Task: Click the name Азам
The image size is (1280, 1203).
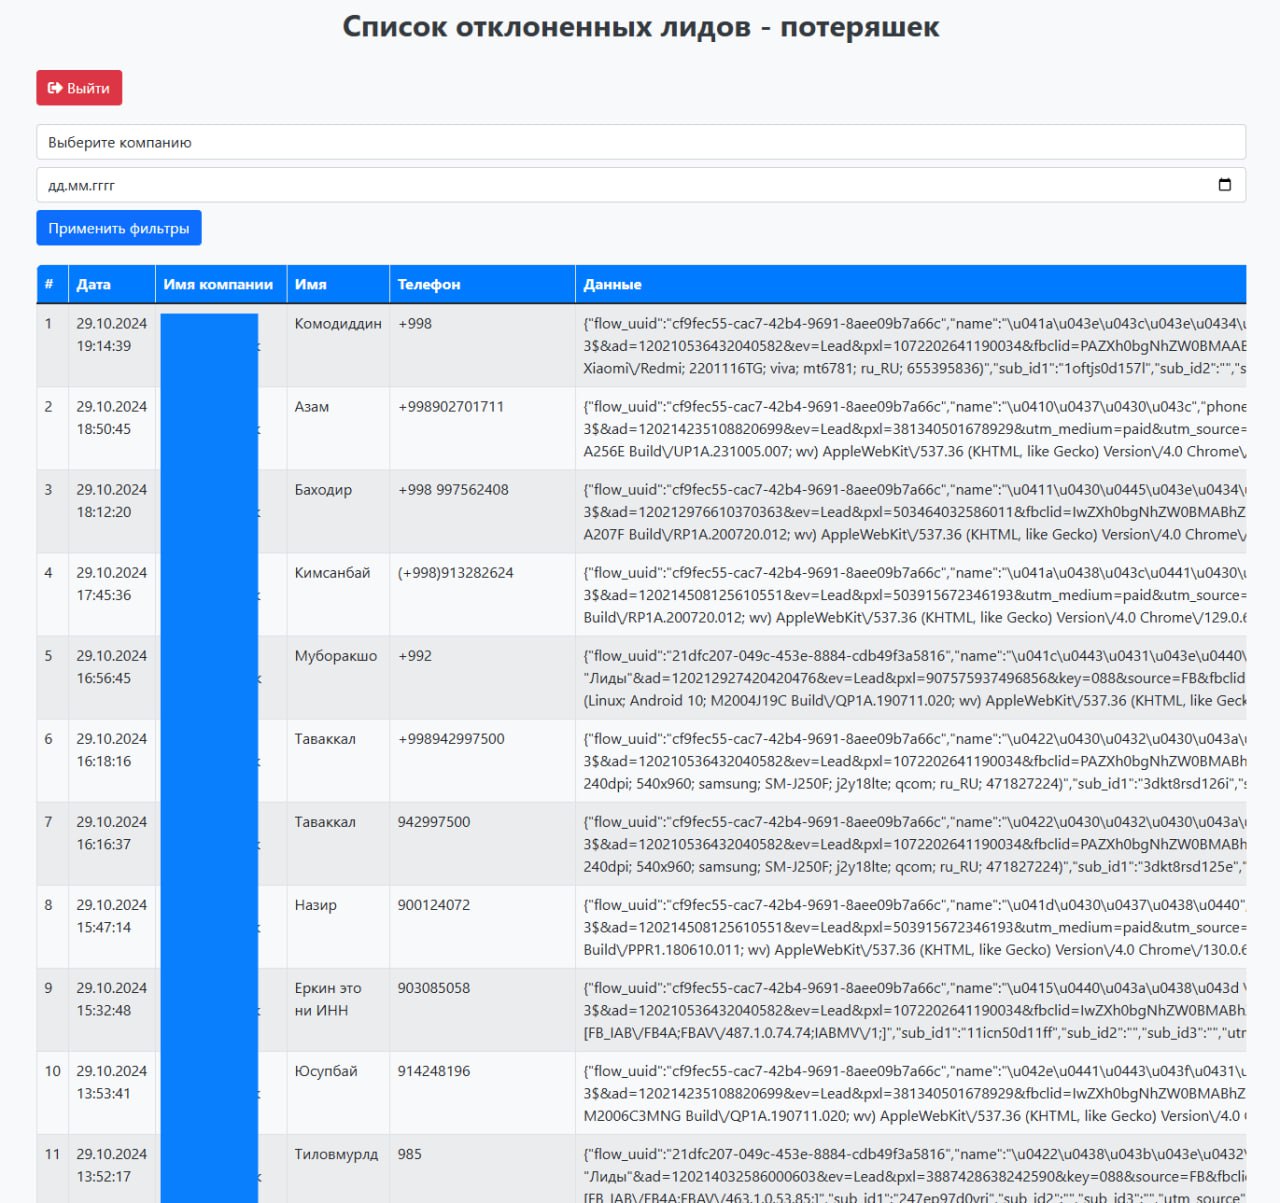Action: click(312, 406)
